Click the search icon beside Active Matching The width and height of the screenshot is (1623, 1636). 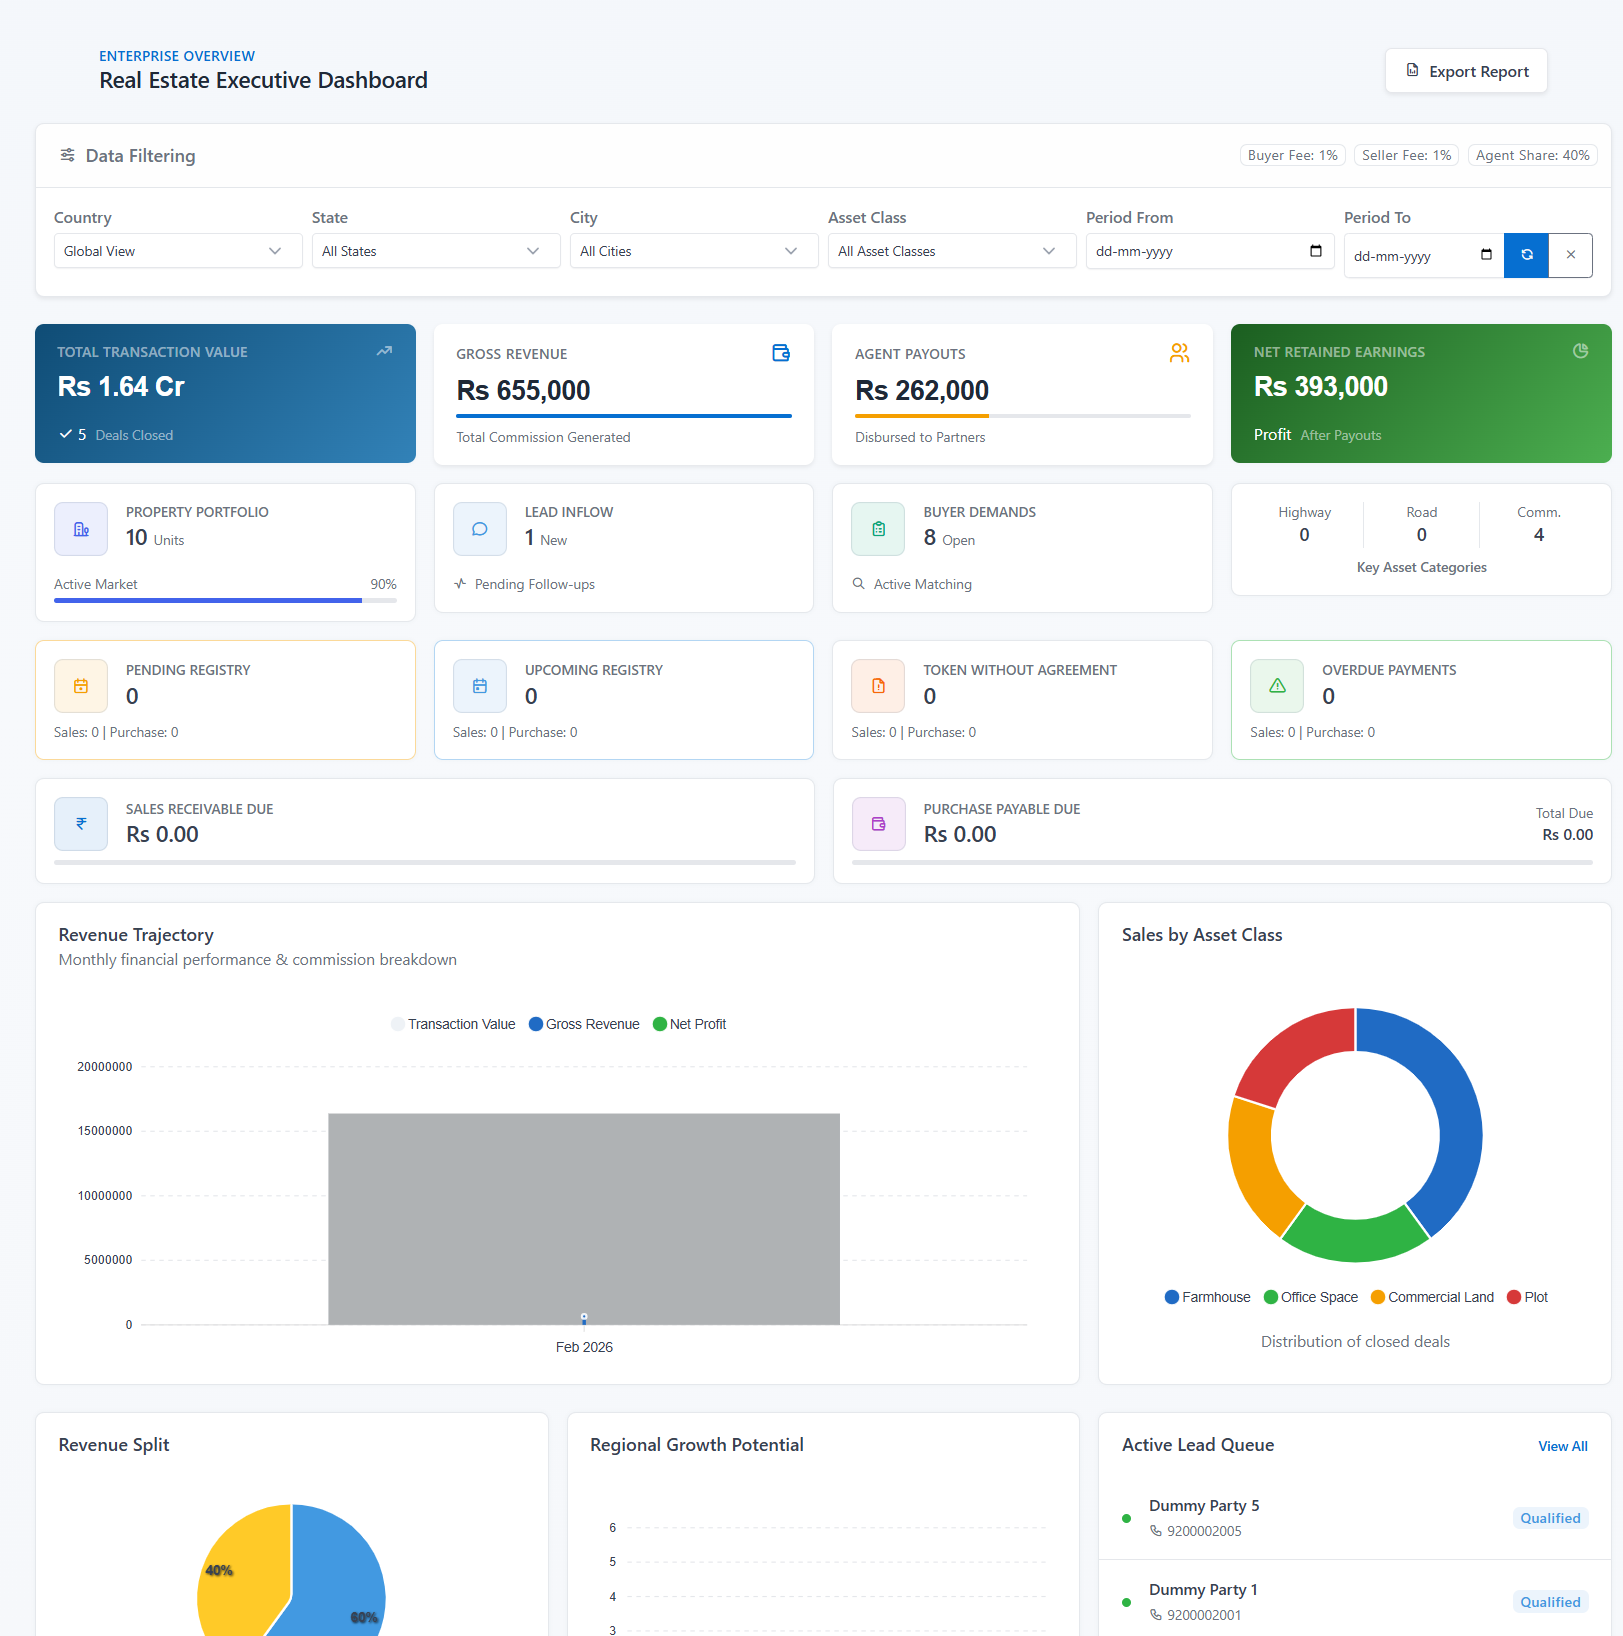[x=858, y=583]
